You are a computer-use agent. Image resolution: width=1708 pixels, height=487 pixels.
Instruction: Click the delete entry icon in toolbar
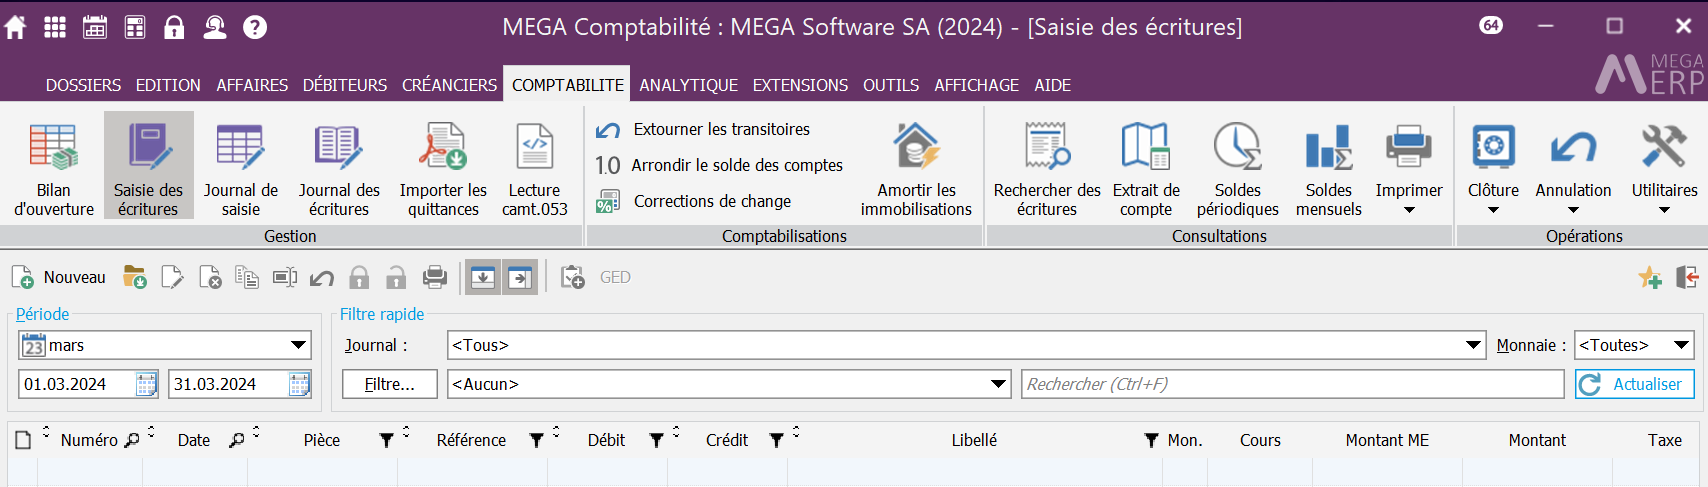pyautogui.click(x=210, y=277)
